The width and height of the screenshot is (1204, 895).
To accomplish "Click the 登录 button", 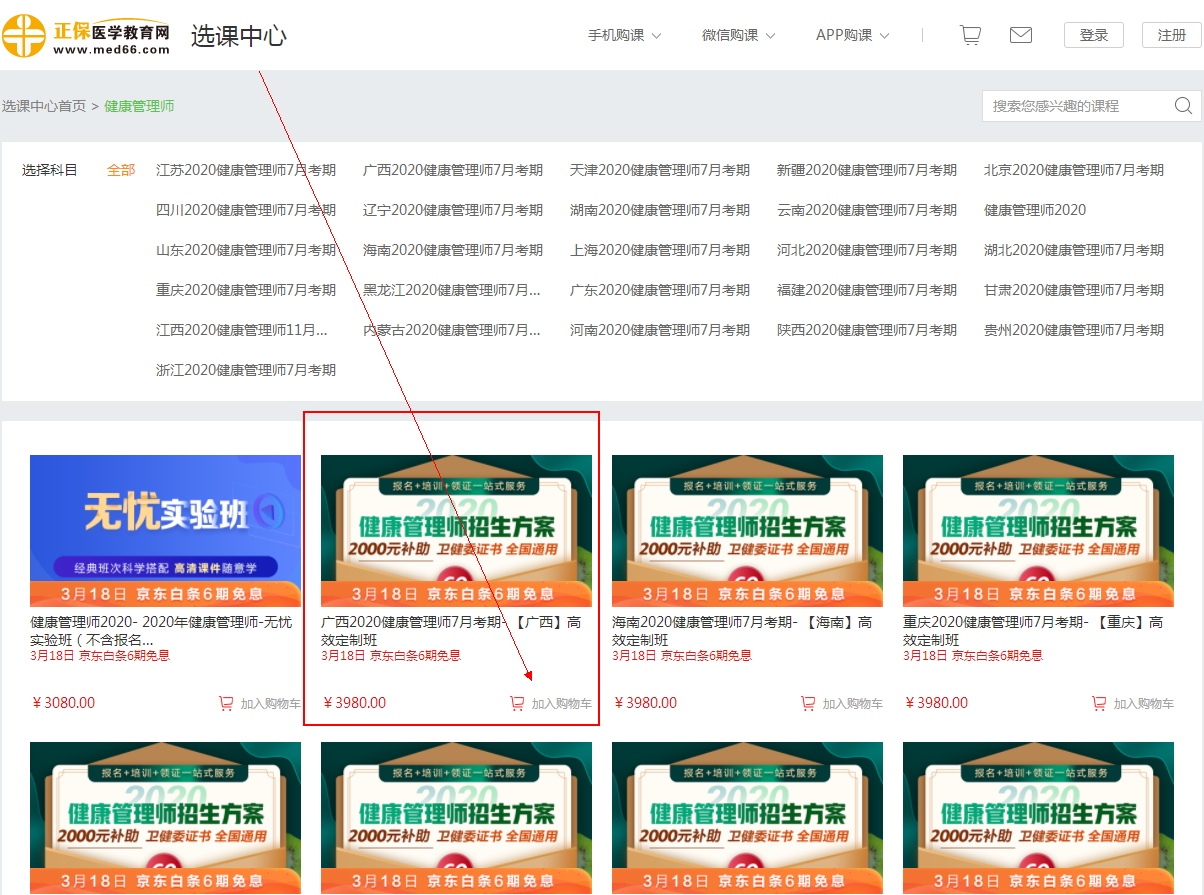I will pyautogui.click(x=1093, y=35).
